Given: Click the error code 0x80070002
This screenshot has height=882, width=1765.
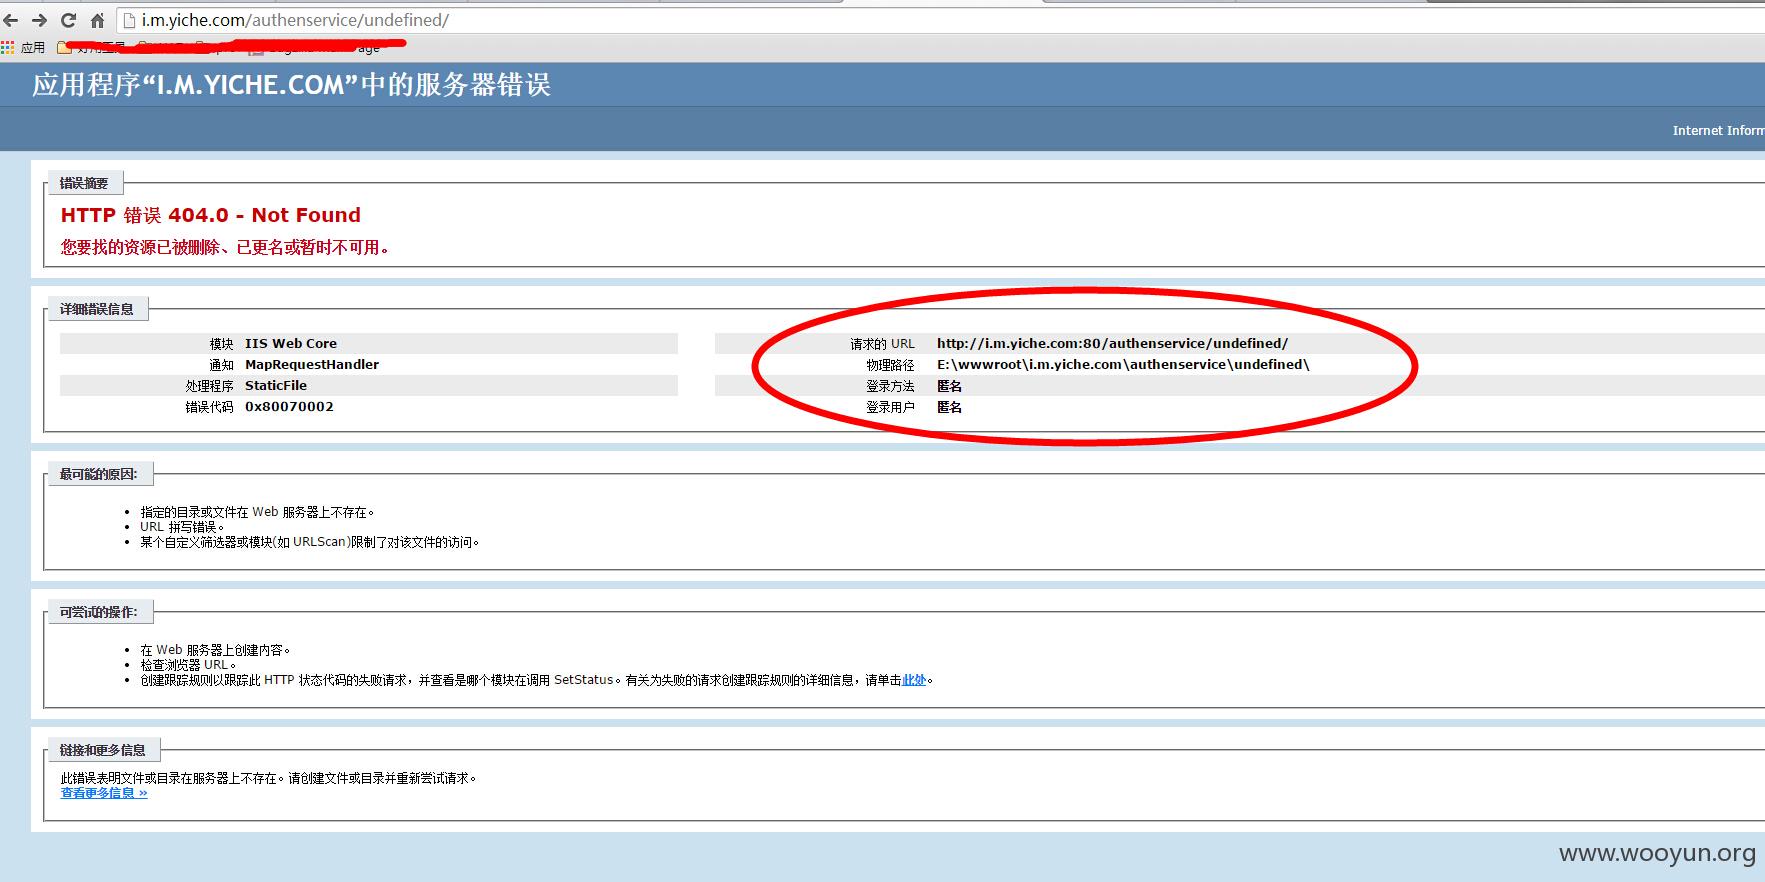Looking at the screenshot, I should point(289,406).
